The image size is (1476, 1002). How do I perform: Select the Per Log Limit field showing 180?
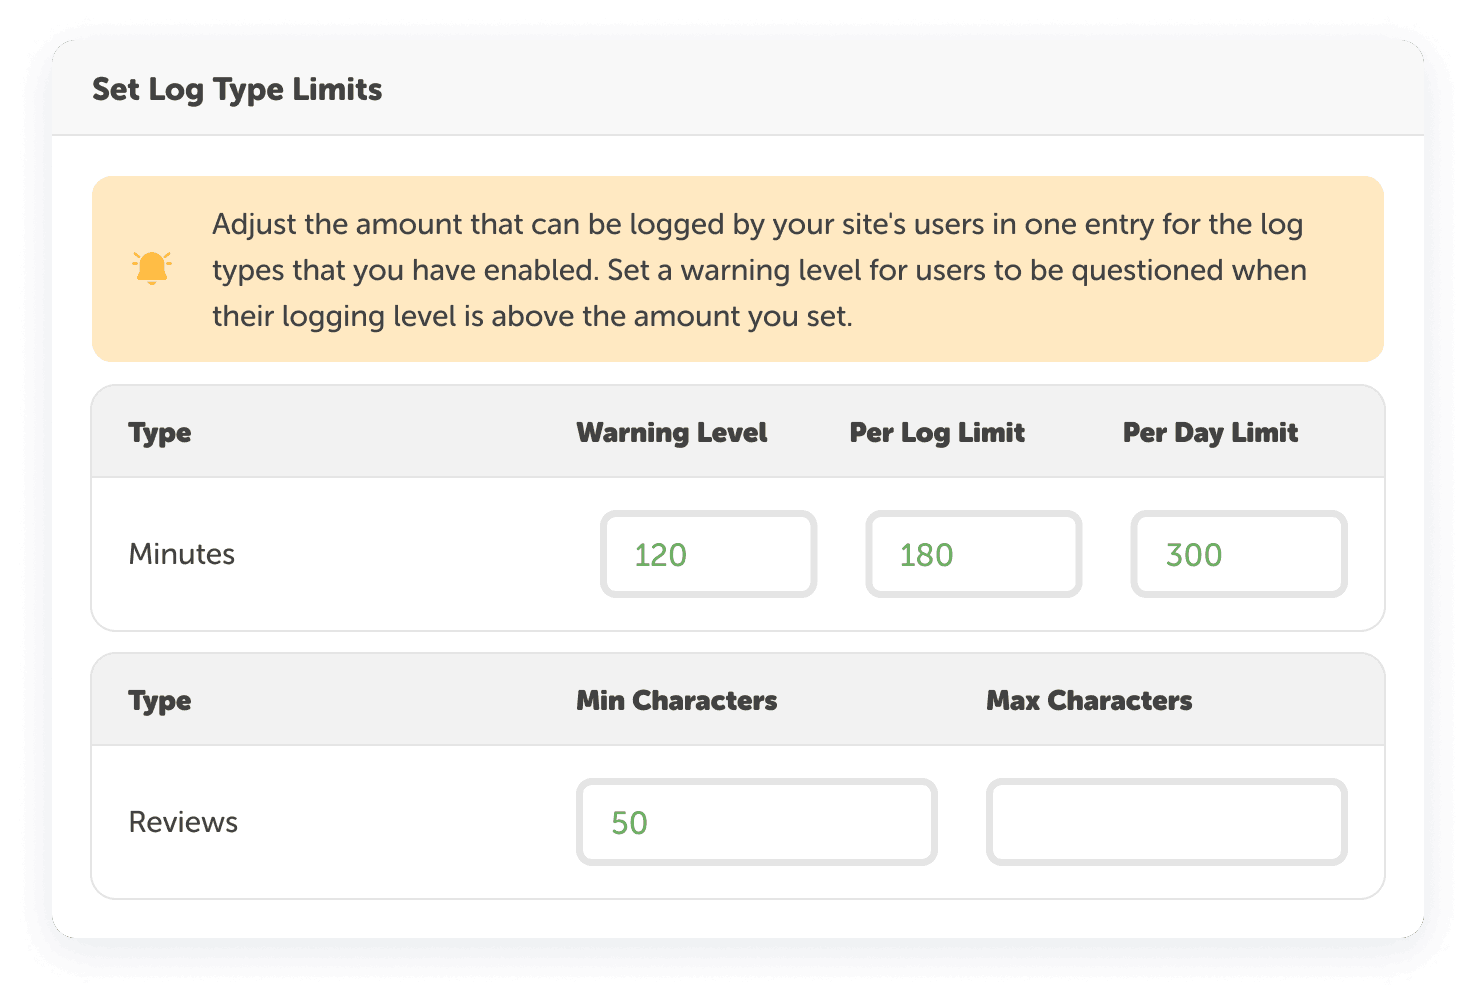(973, 554)
